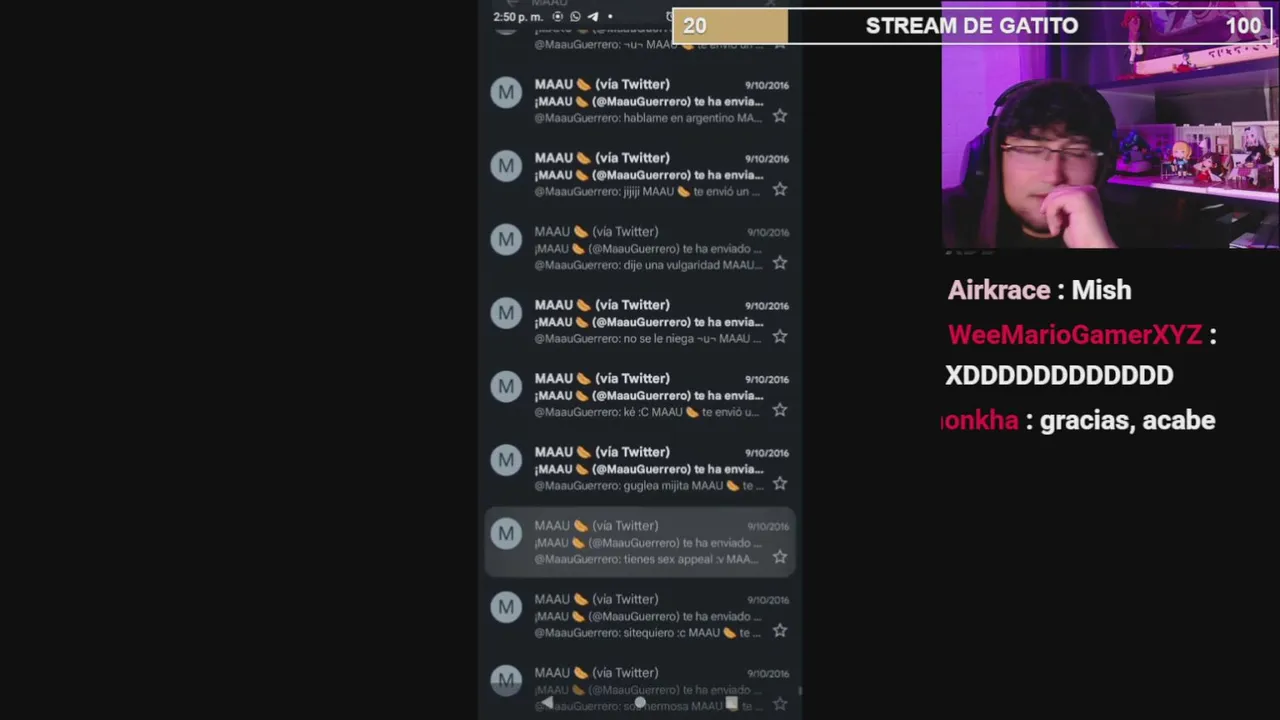Open the 'sos hermosa' email
Image resolution: width=1280 pixels, height=720 pixels.
point(640,689)
